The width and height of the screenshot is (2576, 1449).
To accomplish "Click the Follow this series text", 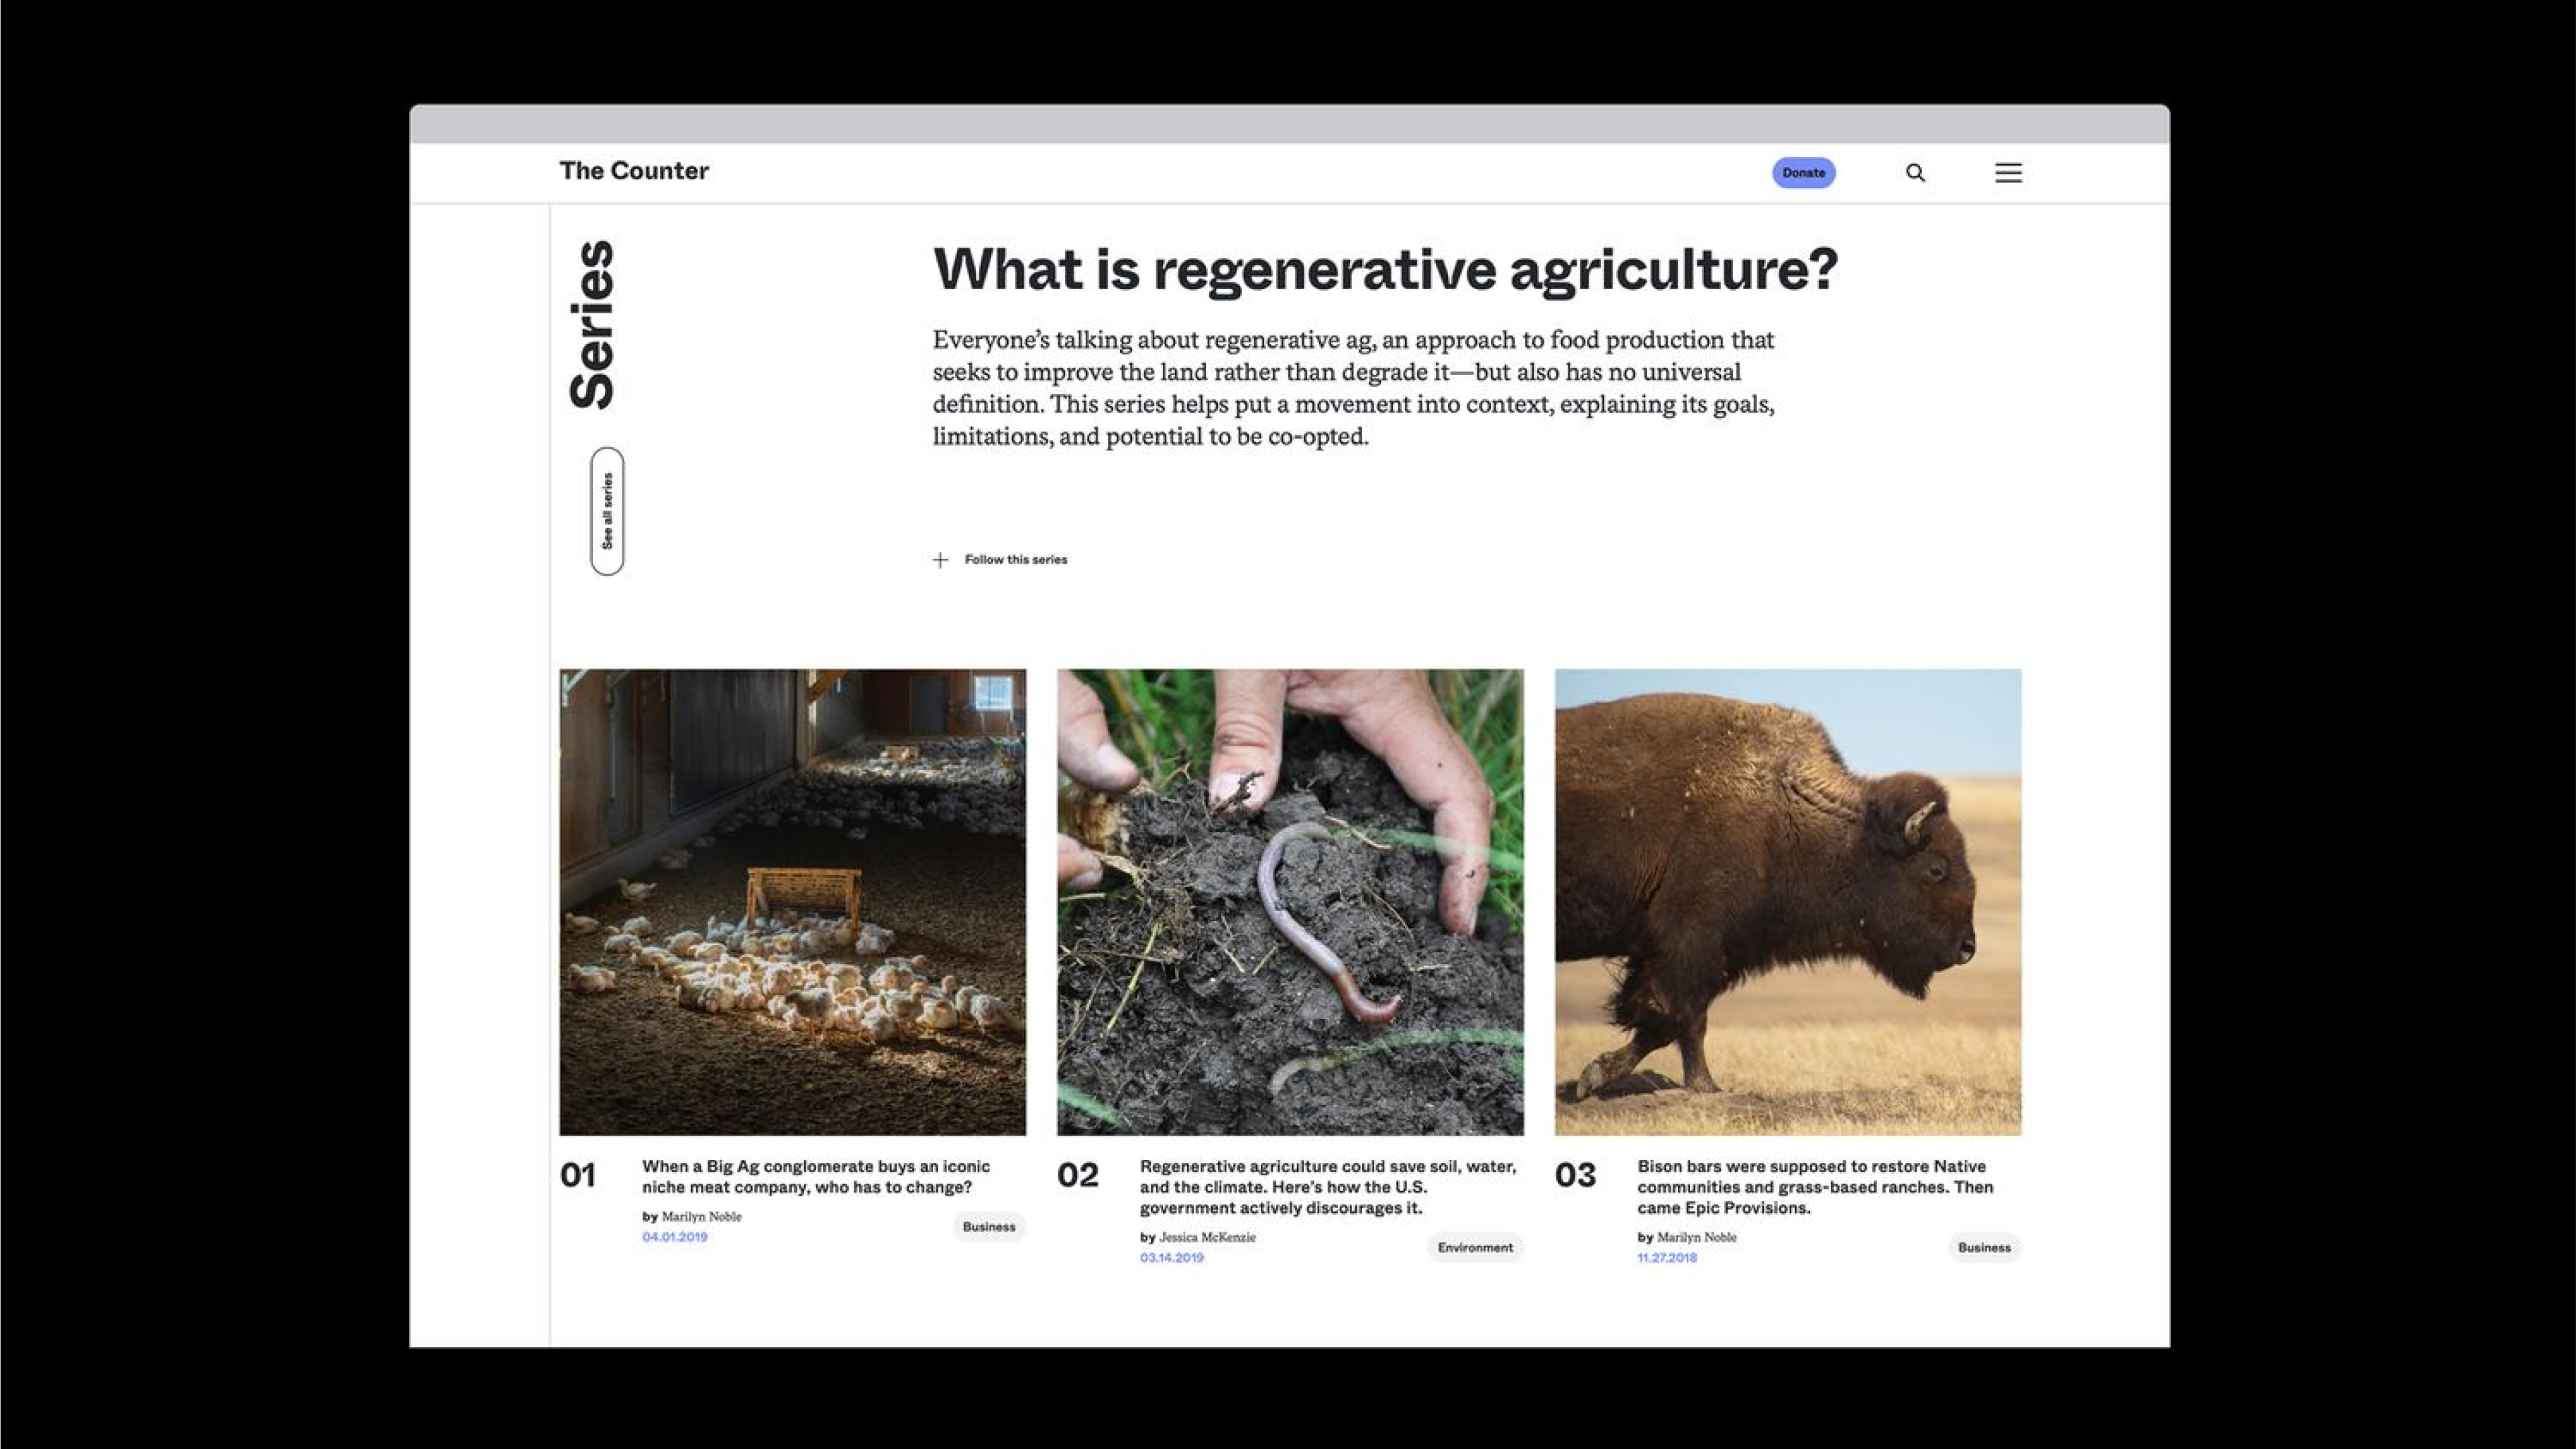I will [1015, 560].
